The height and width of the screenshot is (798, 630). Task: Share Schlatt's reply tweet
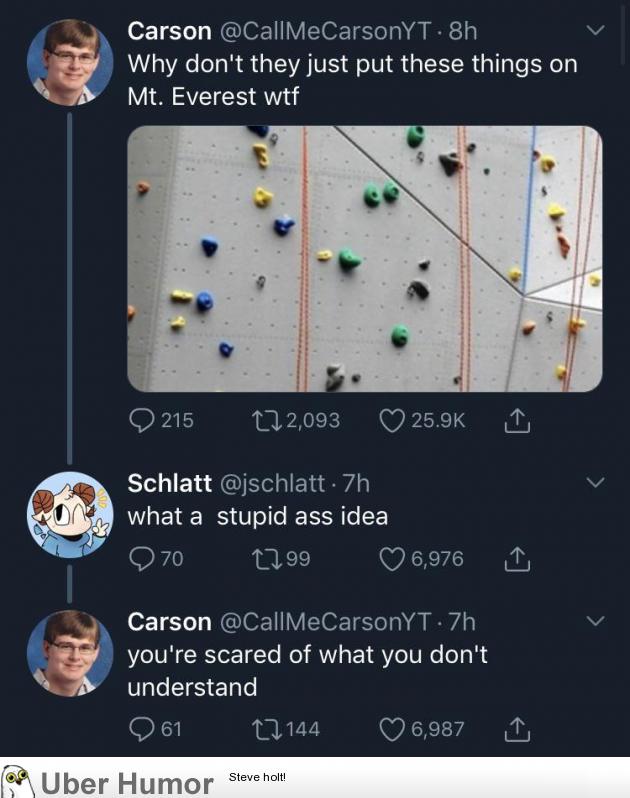[x=516, y=558]
